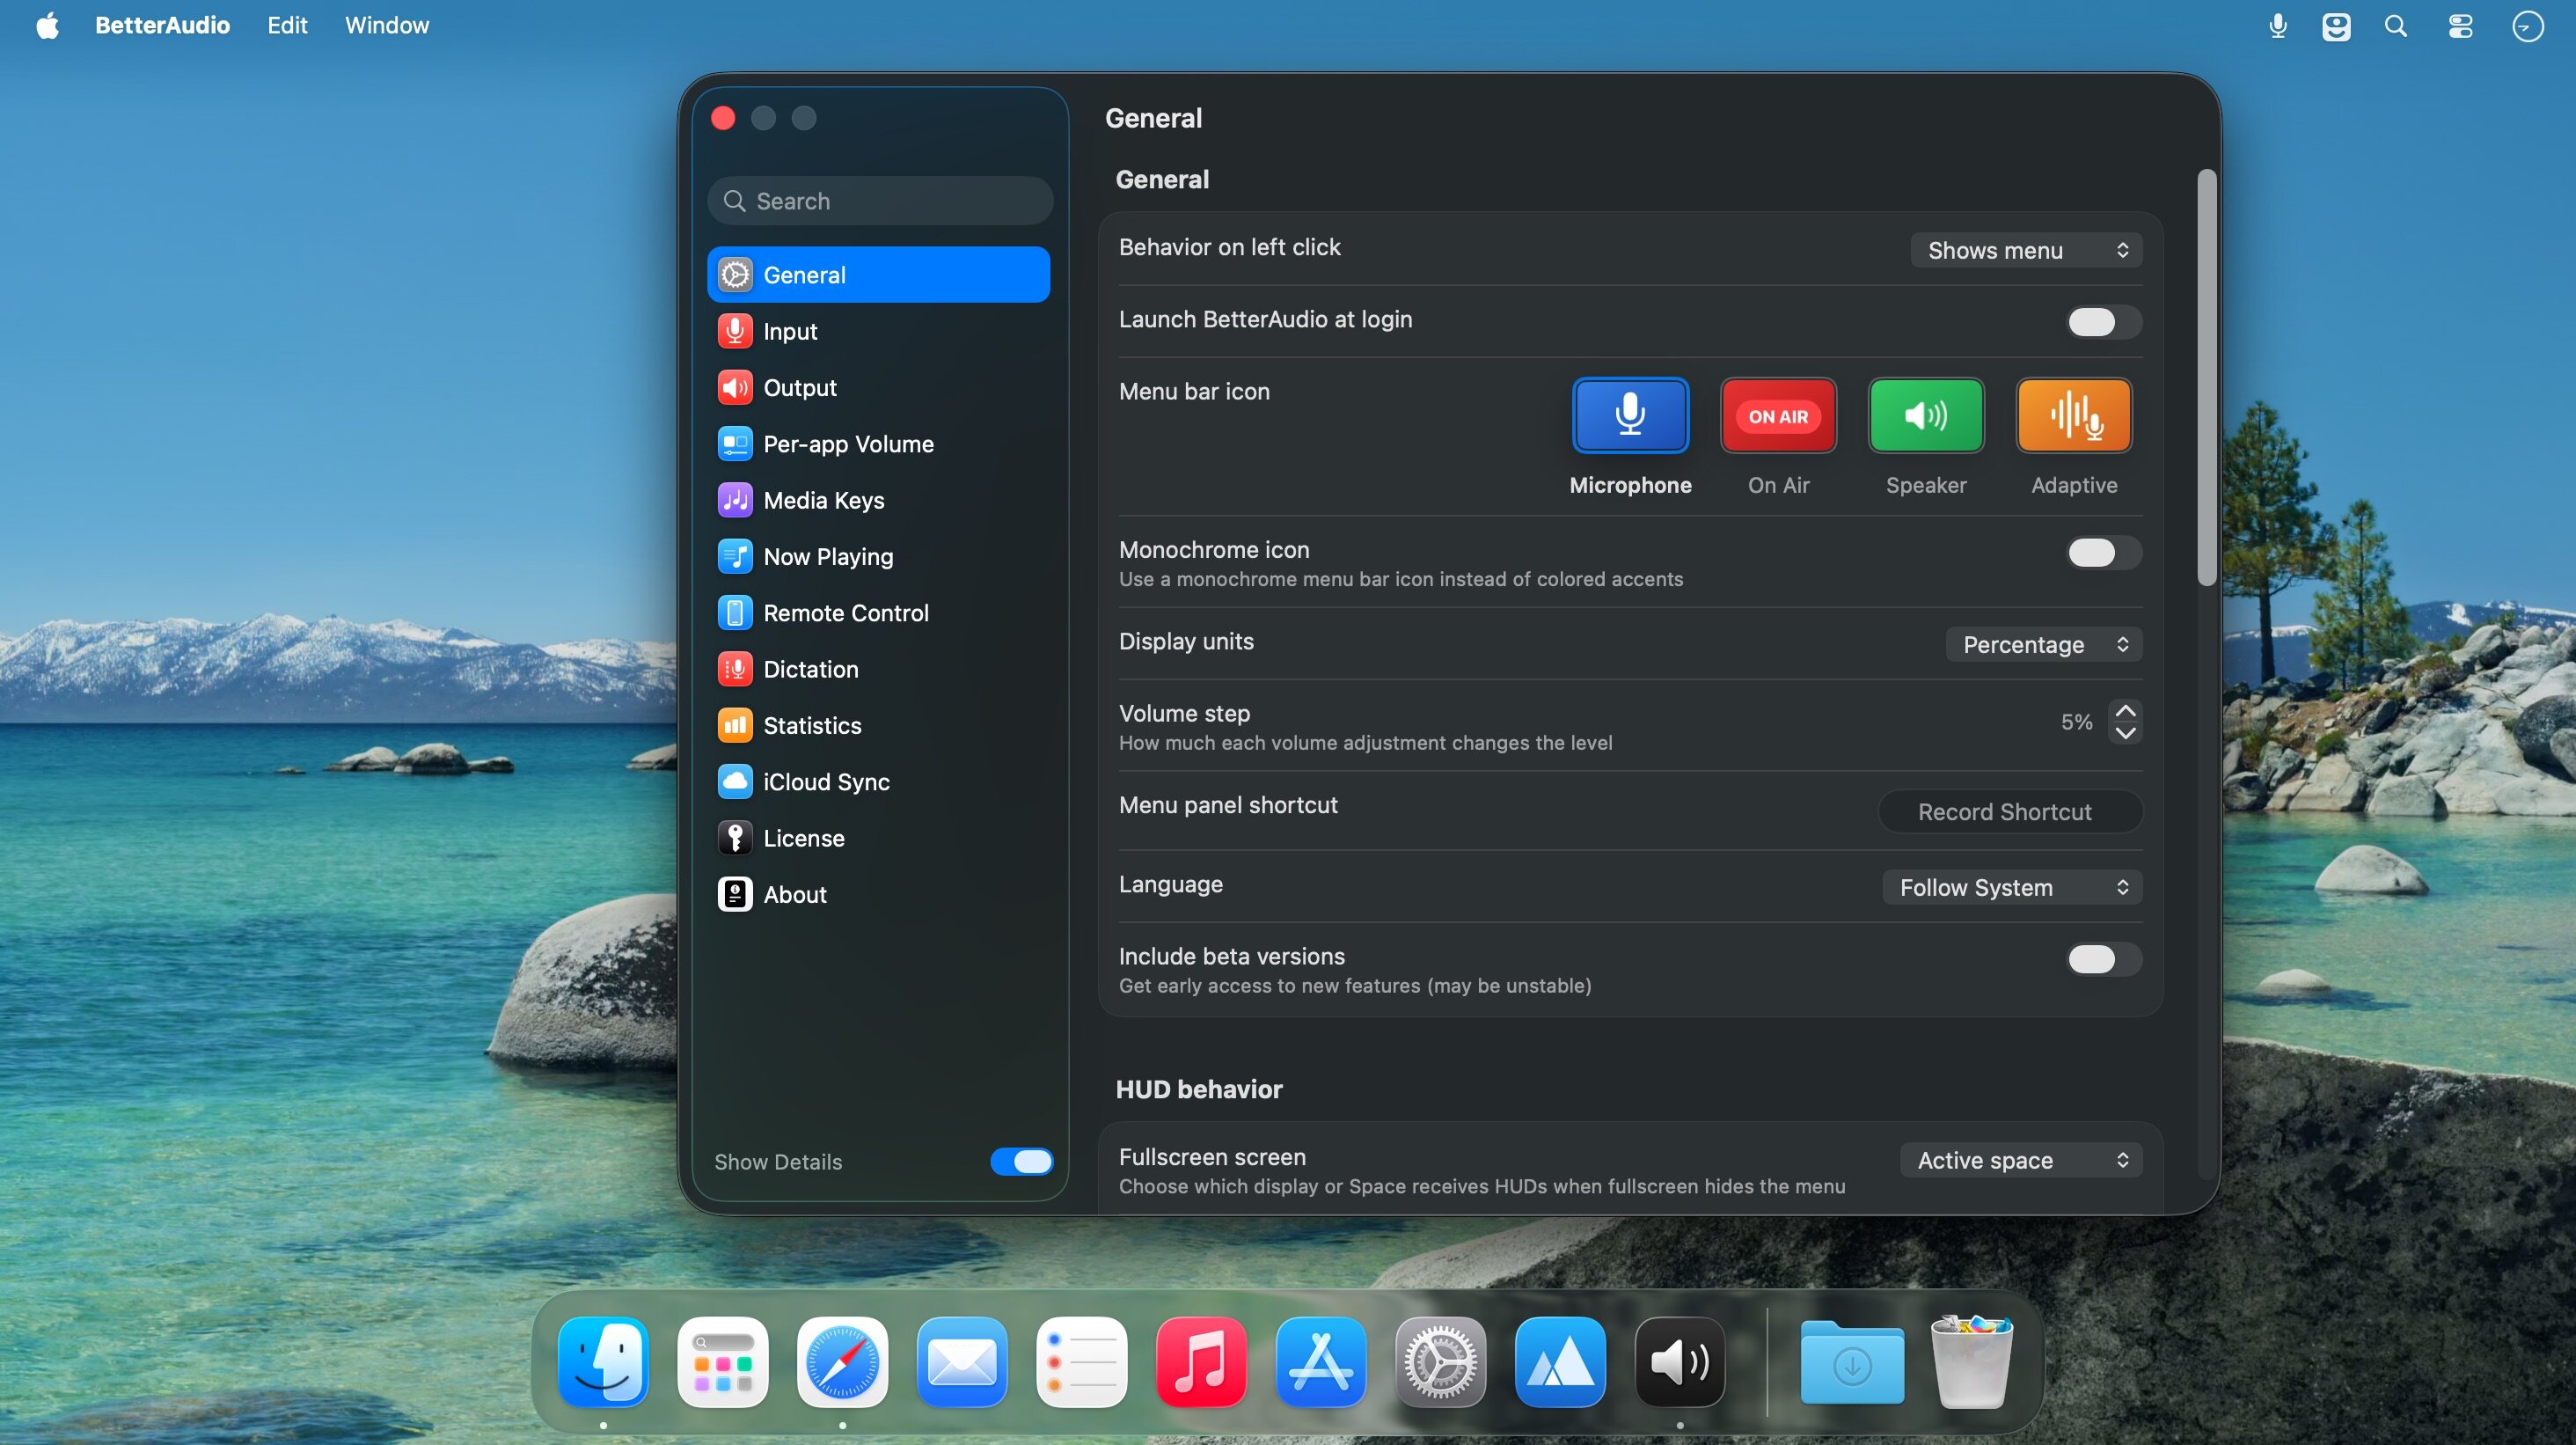This screenshot has width=2576, height=1445.
Task: Open the About pane
Action: [878, 894]
